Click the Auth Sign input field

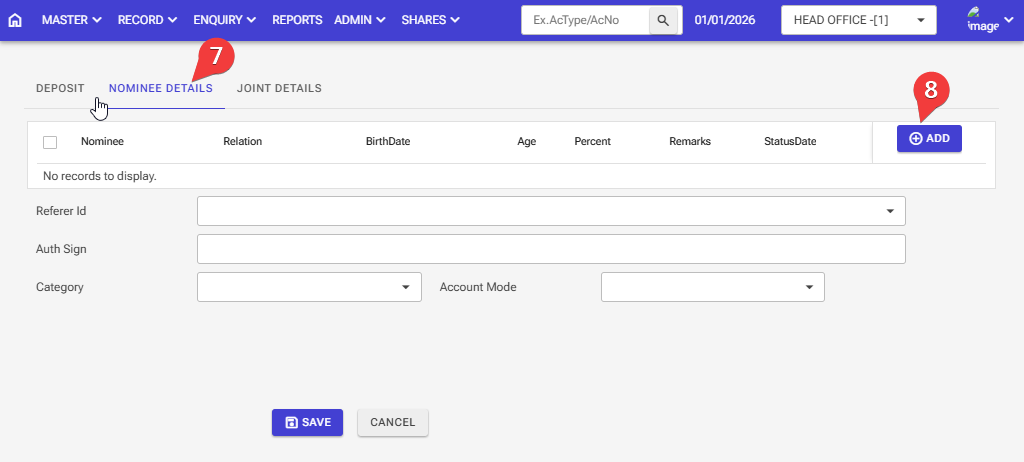tap(551, 249)
